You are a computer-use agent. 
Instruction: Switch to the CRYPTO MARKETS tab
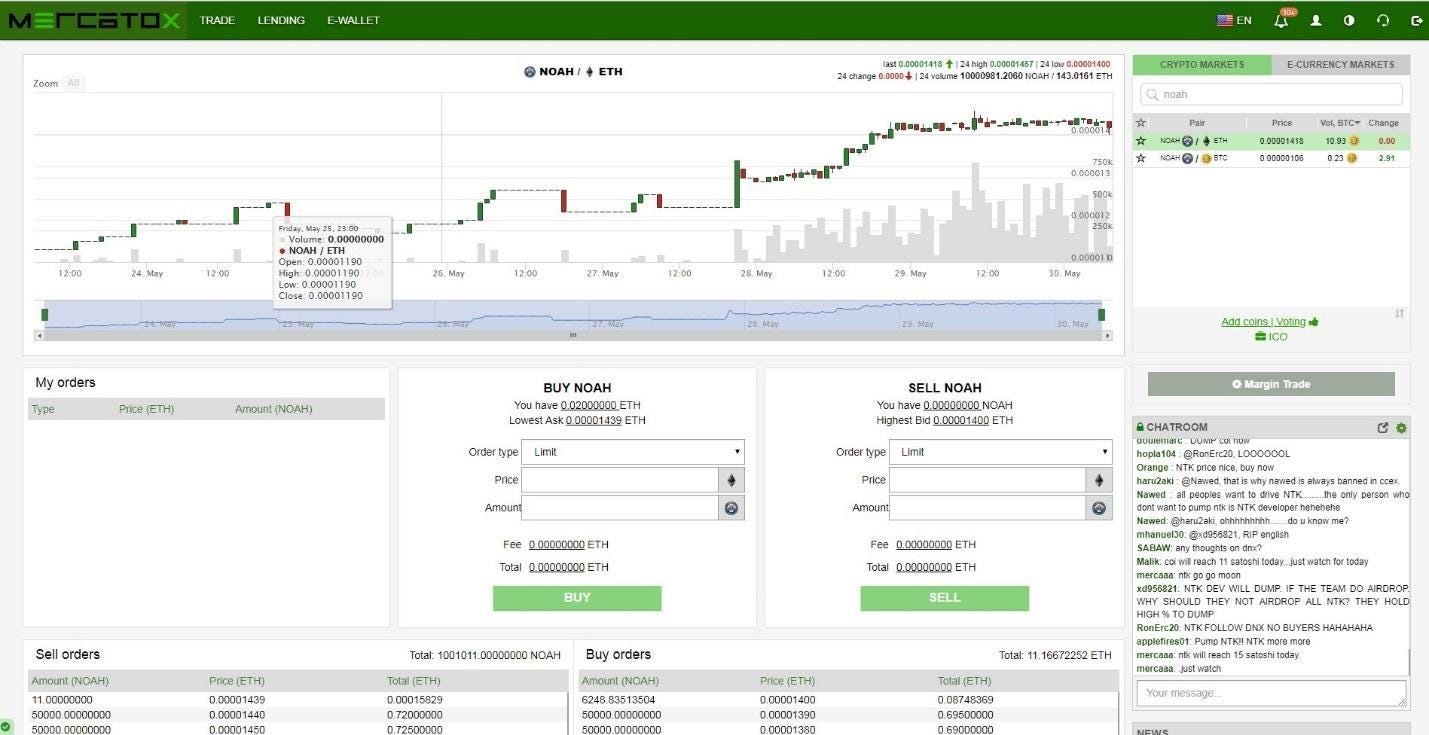(x=1202, y=65)
